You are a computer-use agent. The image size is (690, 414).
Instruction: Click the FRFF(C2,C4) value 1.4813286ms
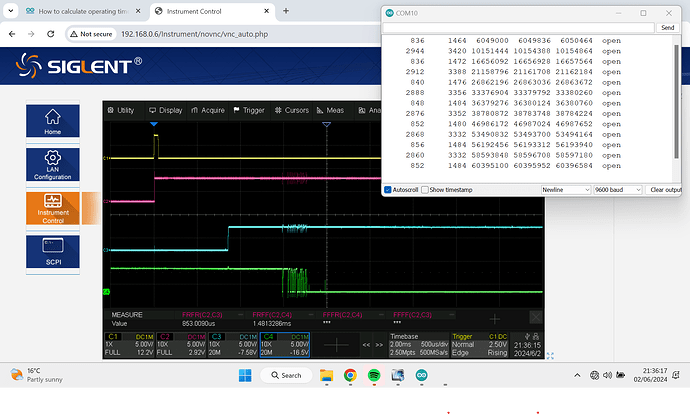point(272,323)
